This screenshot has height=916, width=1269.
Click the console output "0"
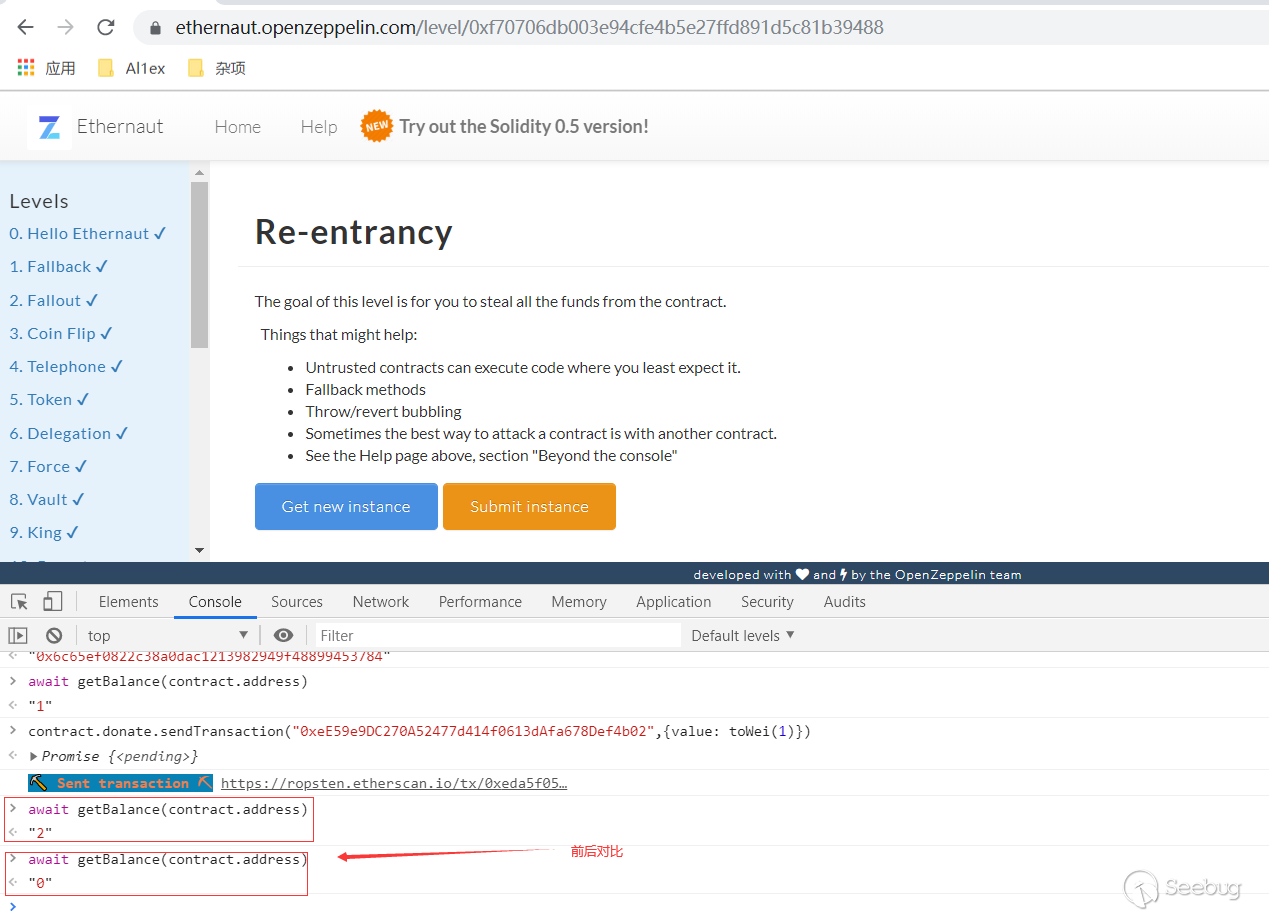tap(40, 883)
